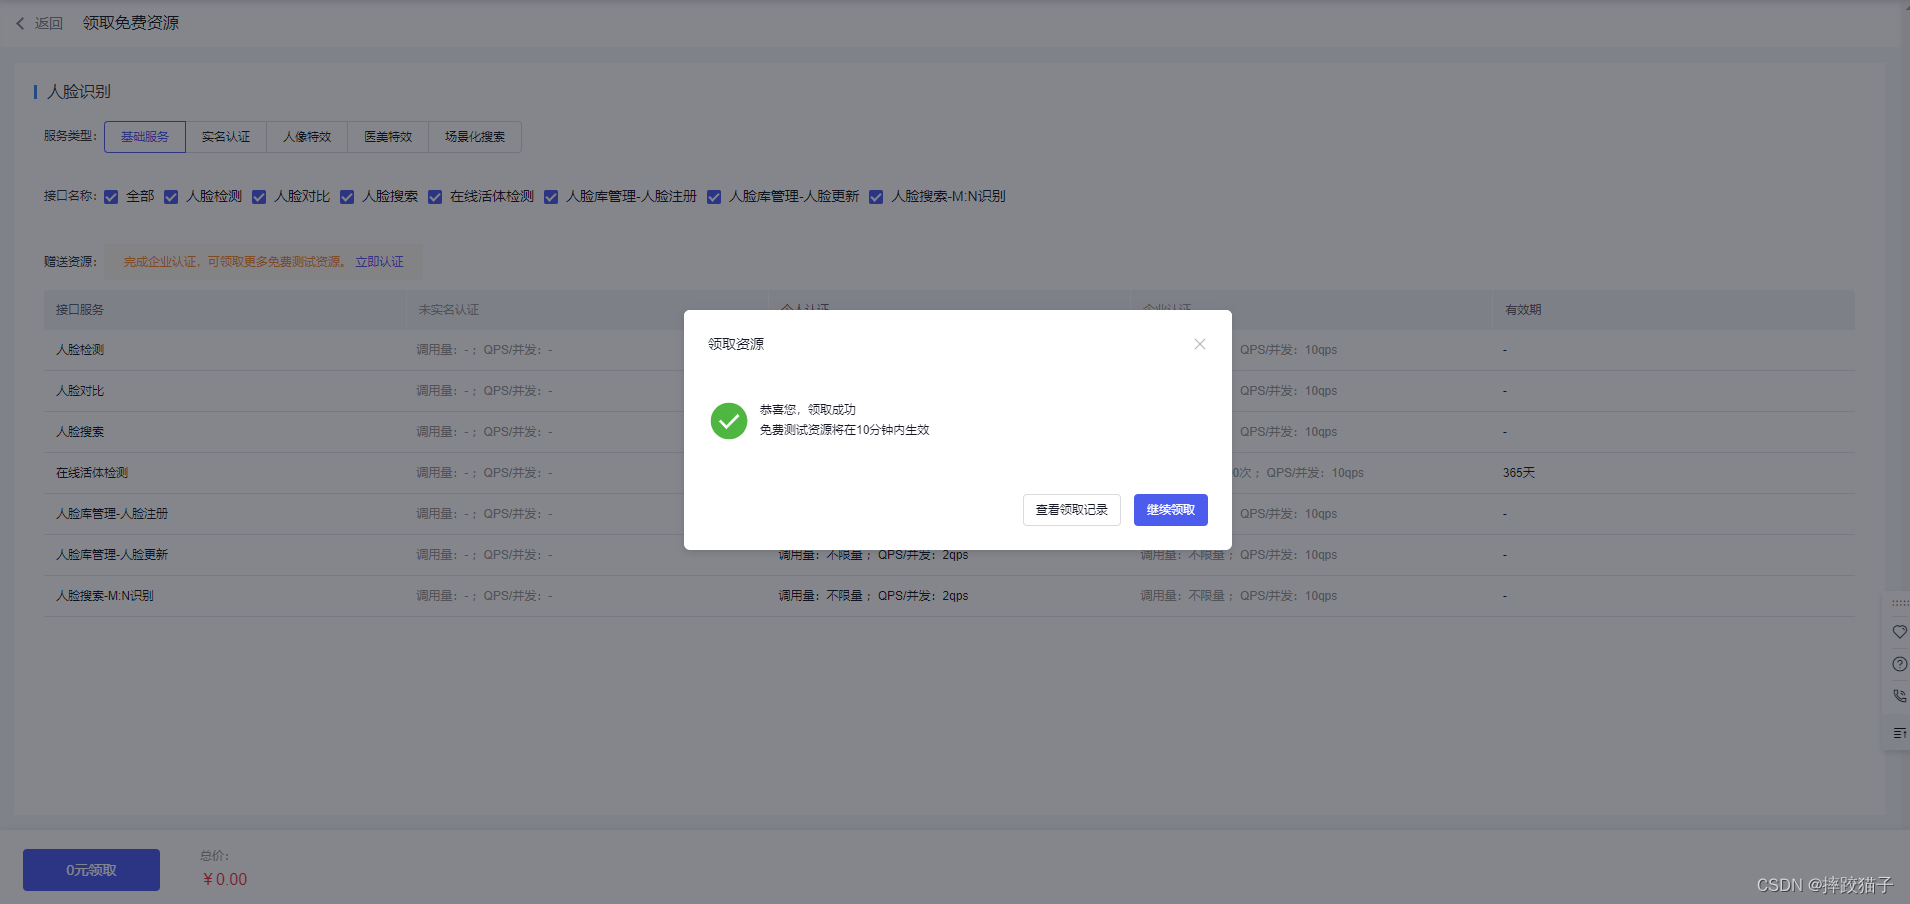This screenshot has height=904, width=1910.
Task: Toggle the 人脸检测 checkbox
Action: 171,197
